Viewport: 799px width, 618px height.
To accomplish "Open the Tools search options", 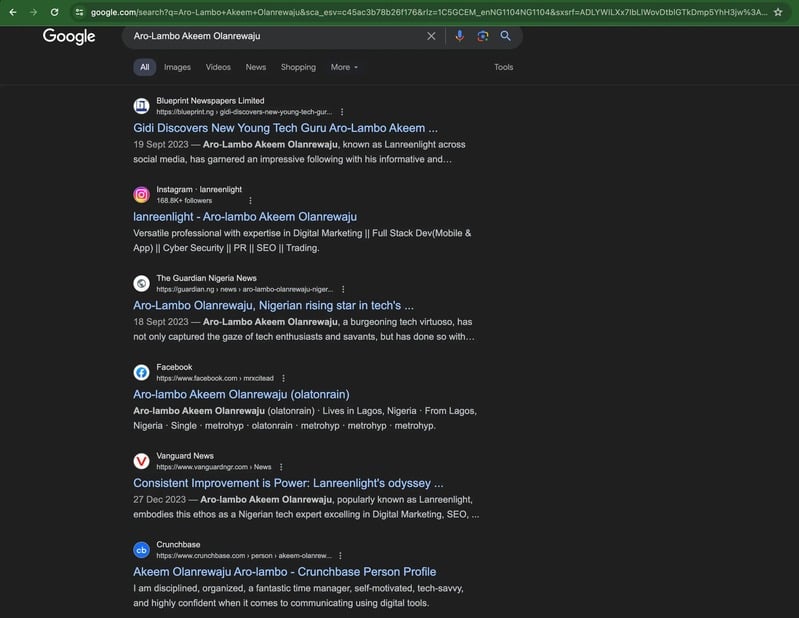I will (x=503, y=67).
